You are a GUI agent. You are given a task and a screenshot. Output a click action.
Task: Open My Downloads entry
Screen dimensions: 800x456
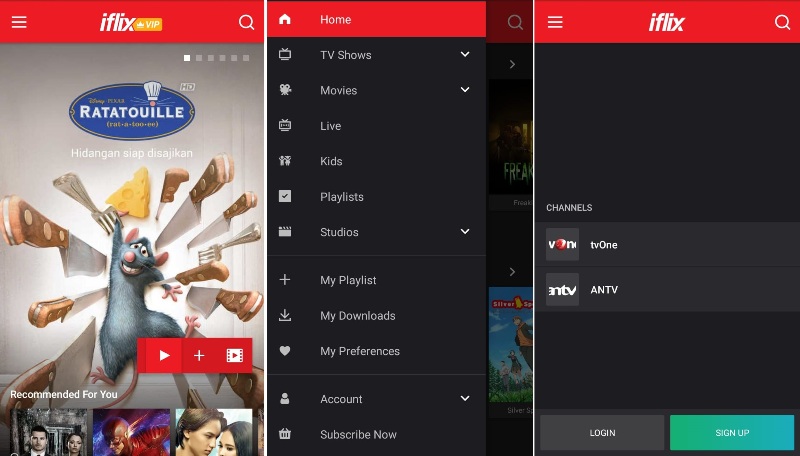coord(377,316)
